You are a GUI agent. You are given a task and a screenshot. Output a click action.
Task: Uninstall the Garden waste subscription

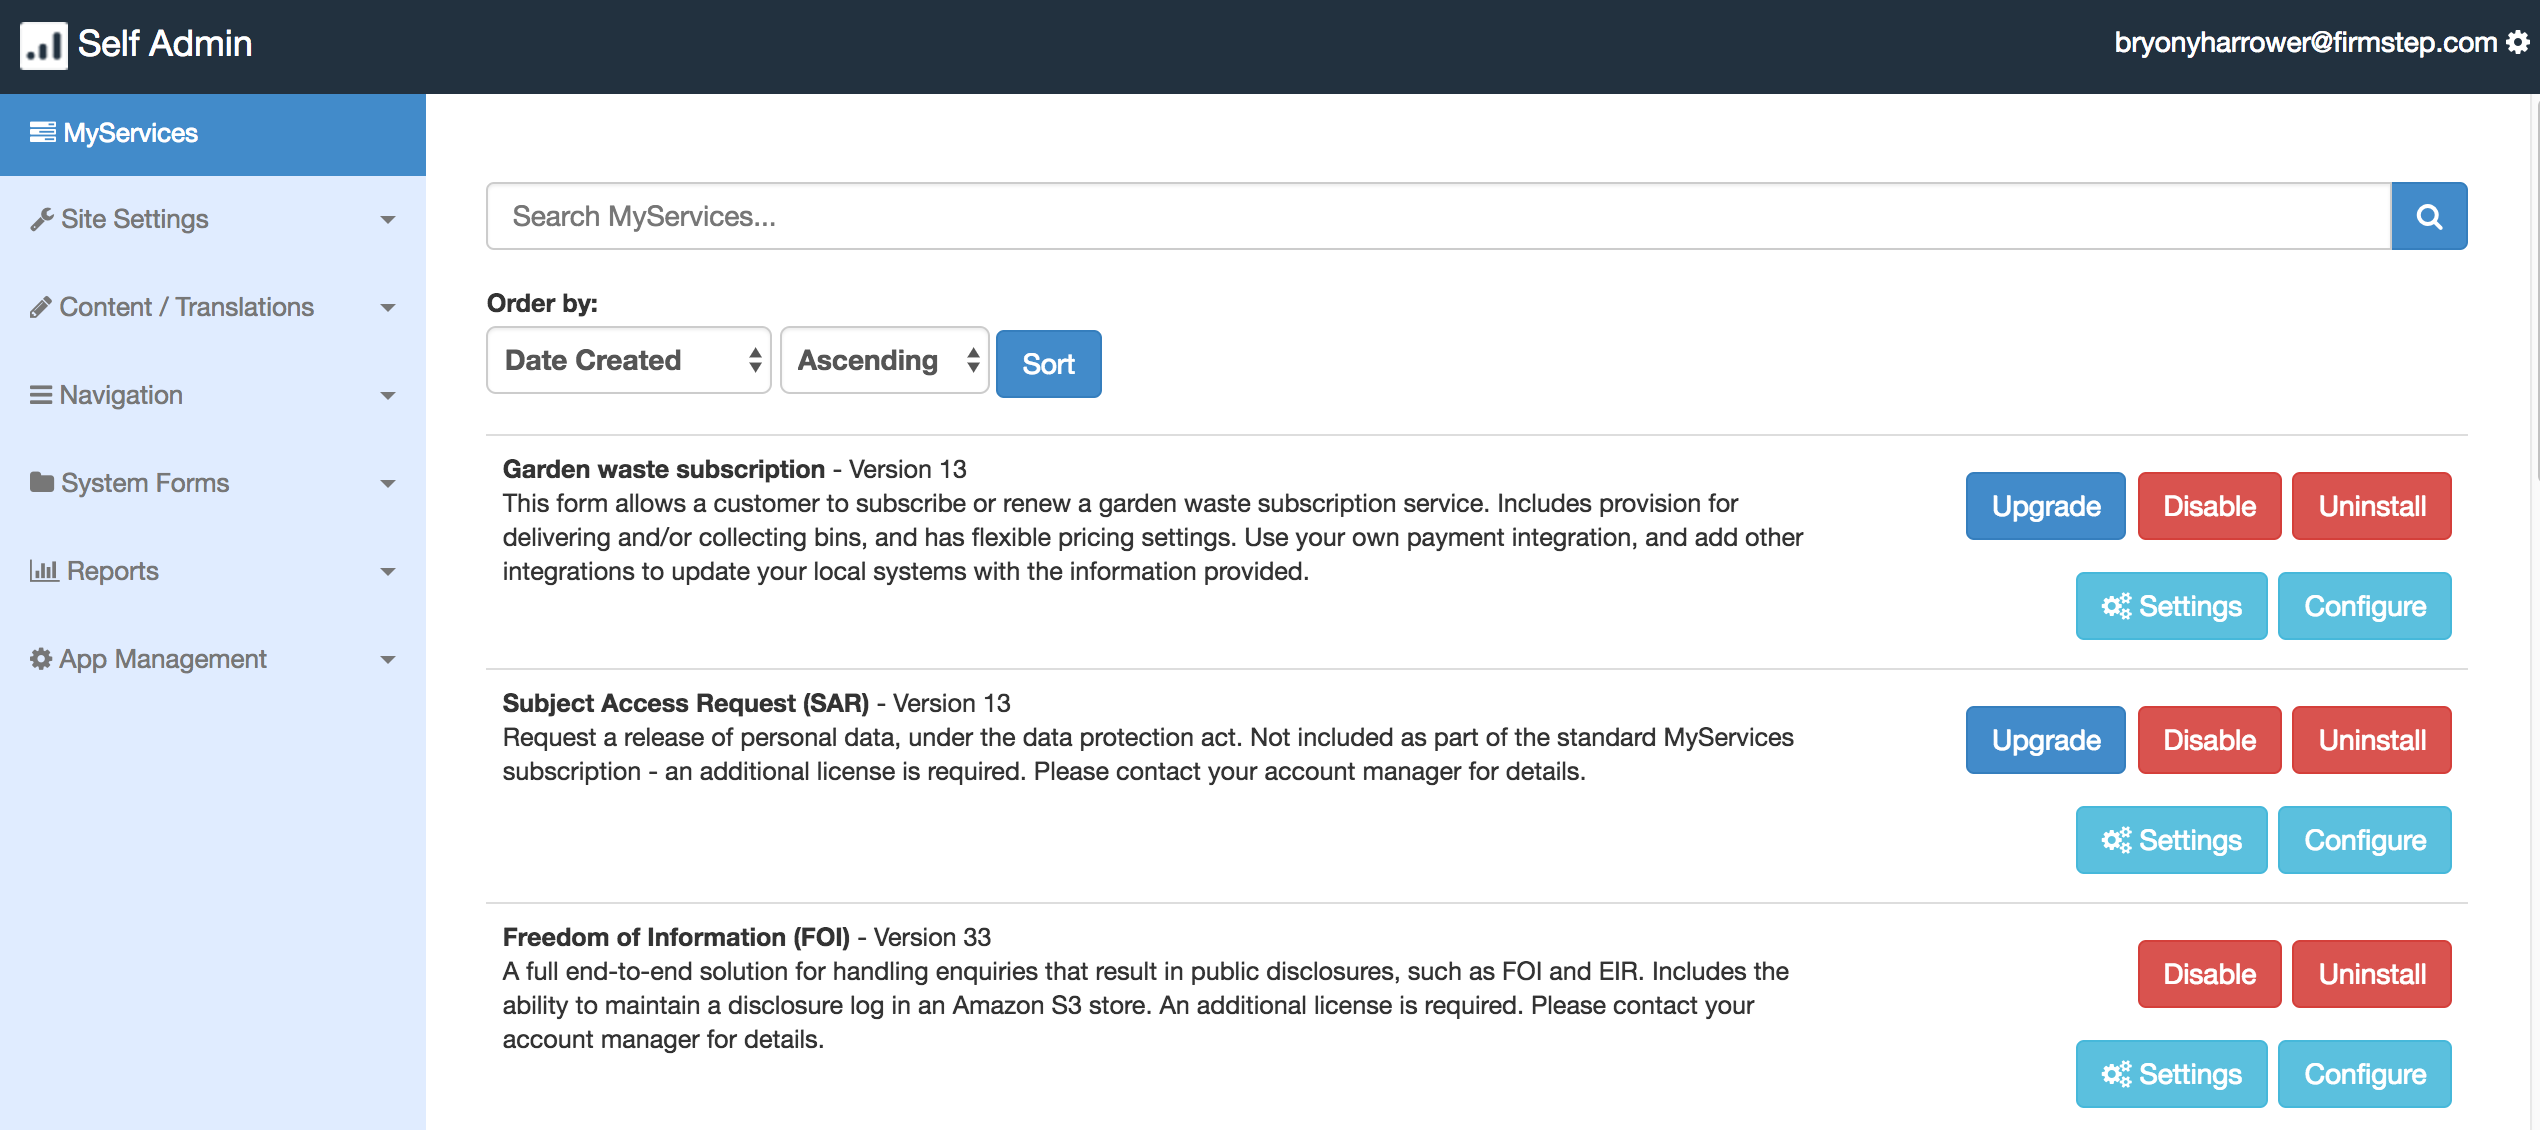(2371, 506)
